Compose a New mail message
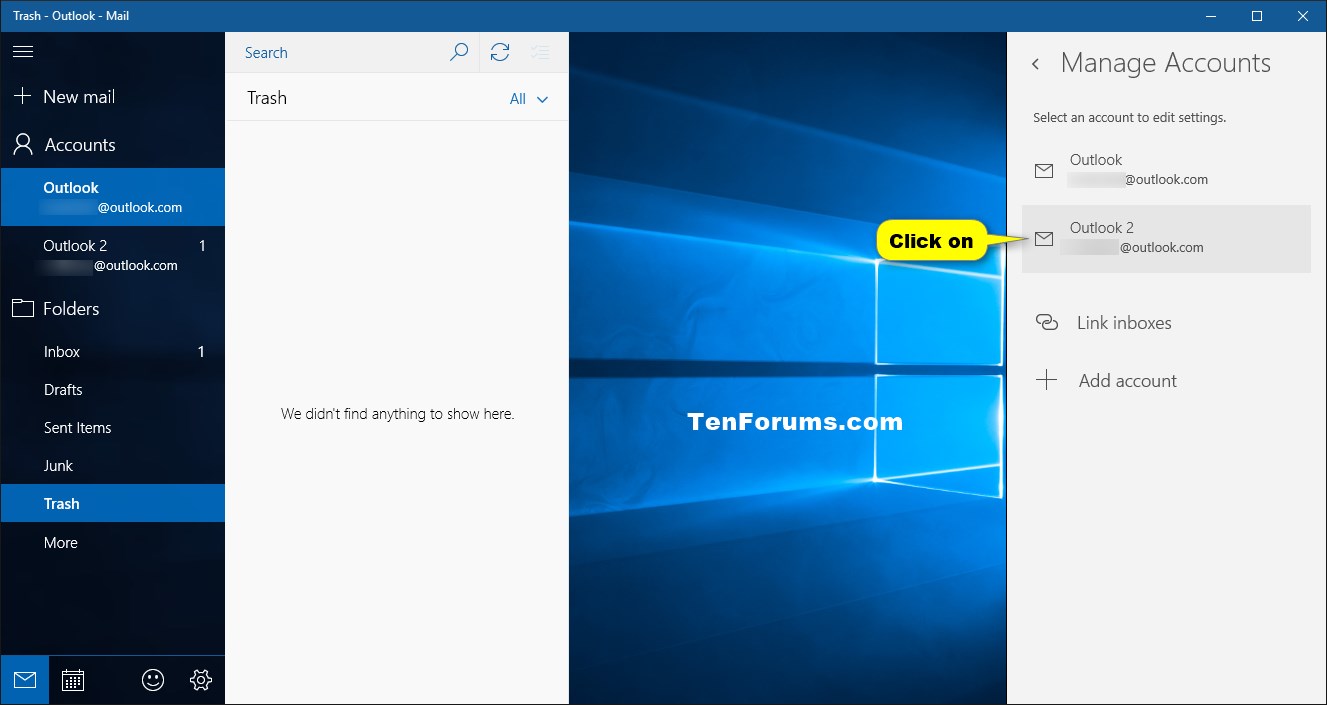The image size is (1327, 705). [79, 96]
